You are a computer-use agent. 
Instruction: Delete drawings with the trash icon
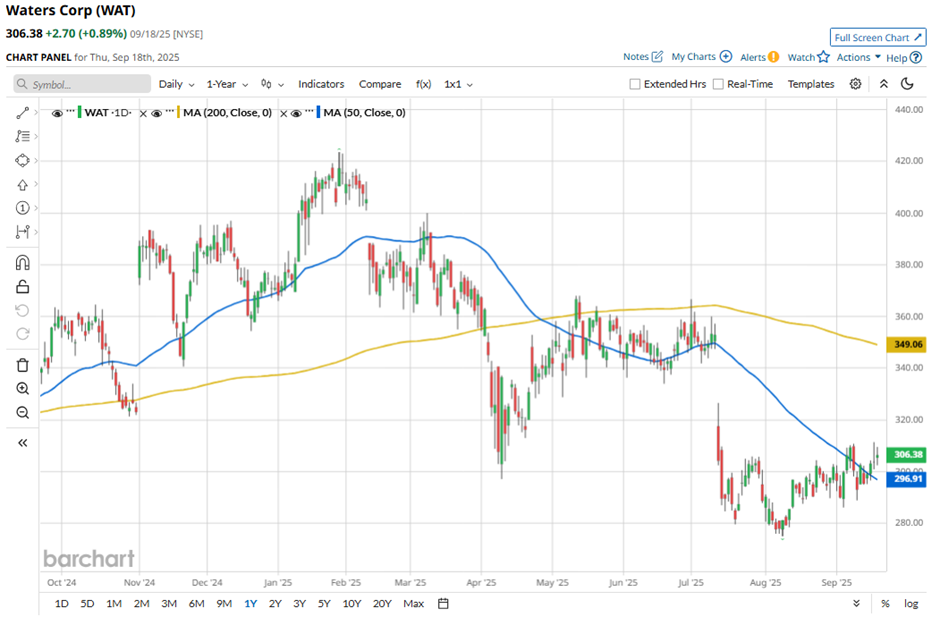22,365
